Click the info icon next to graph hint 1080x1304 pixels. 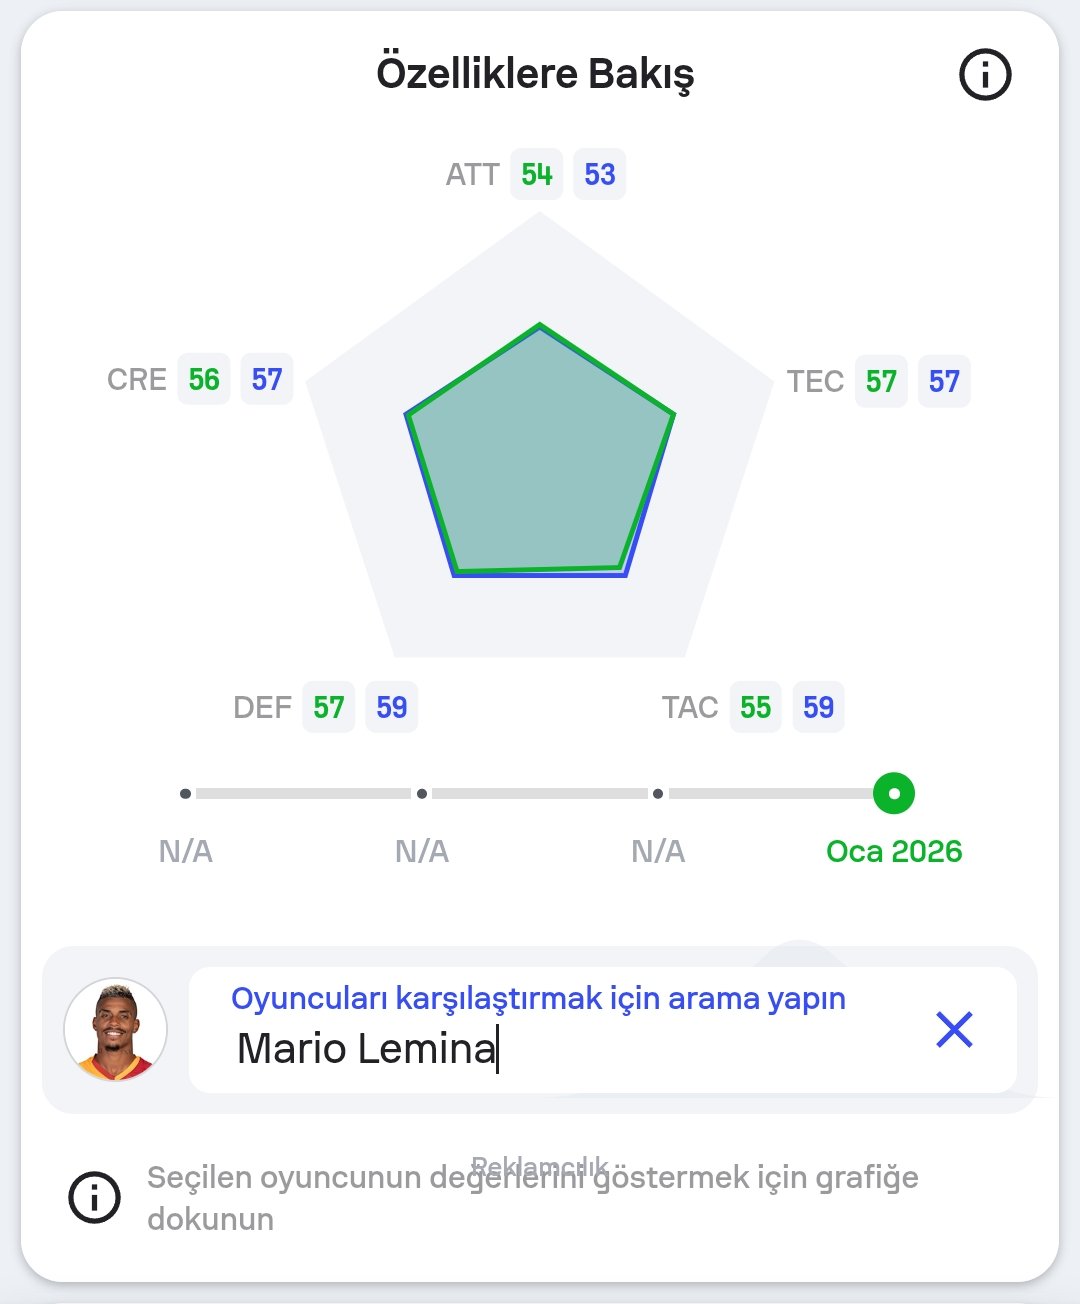(x=94, y=1197)
